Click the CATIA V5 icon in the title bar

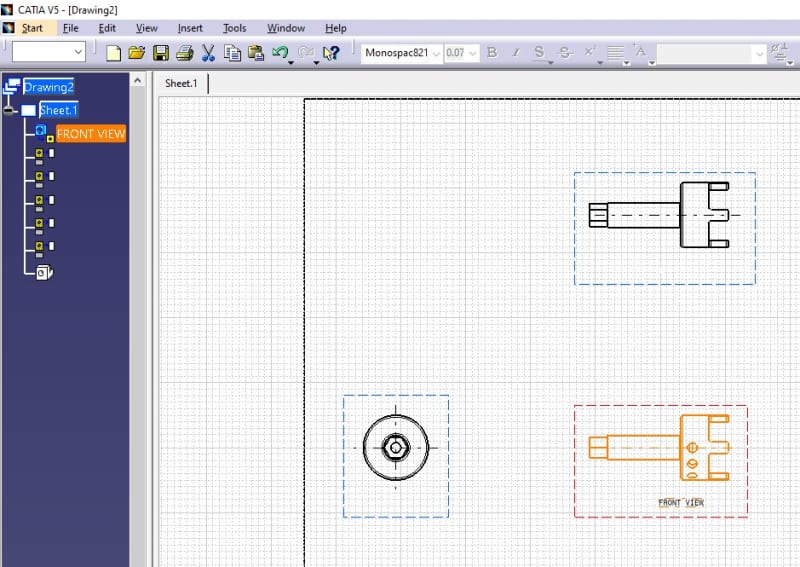(x=7, y=9)
